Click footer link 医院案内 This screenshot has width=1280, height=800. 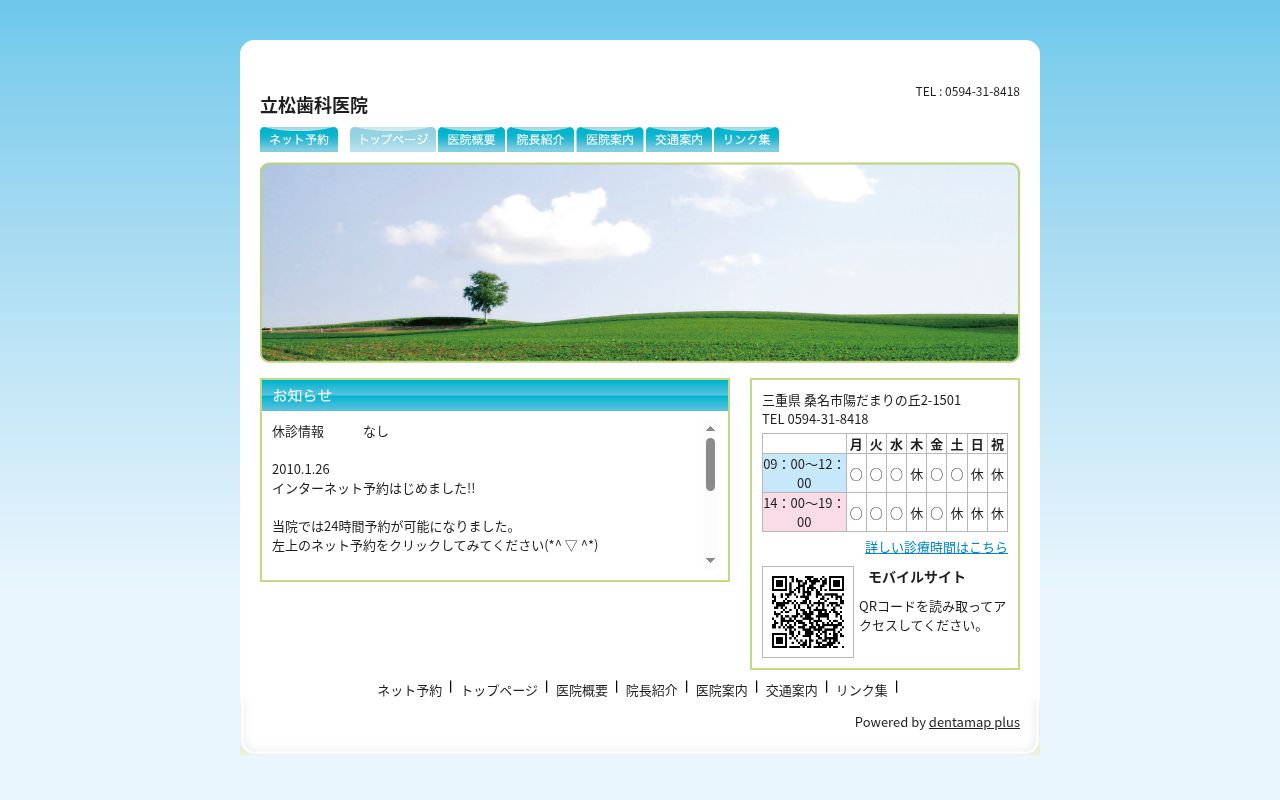(x=722, y=690)
